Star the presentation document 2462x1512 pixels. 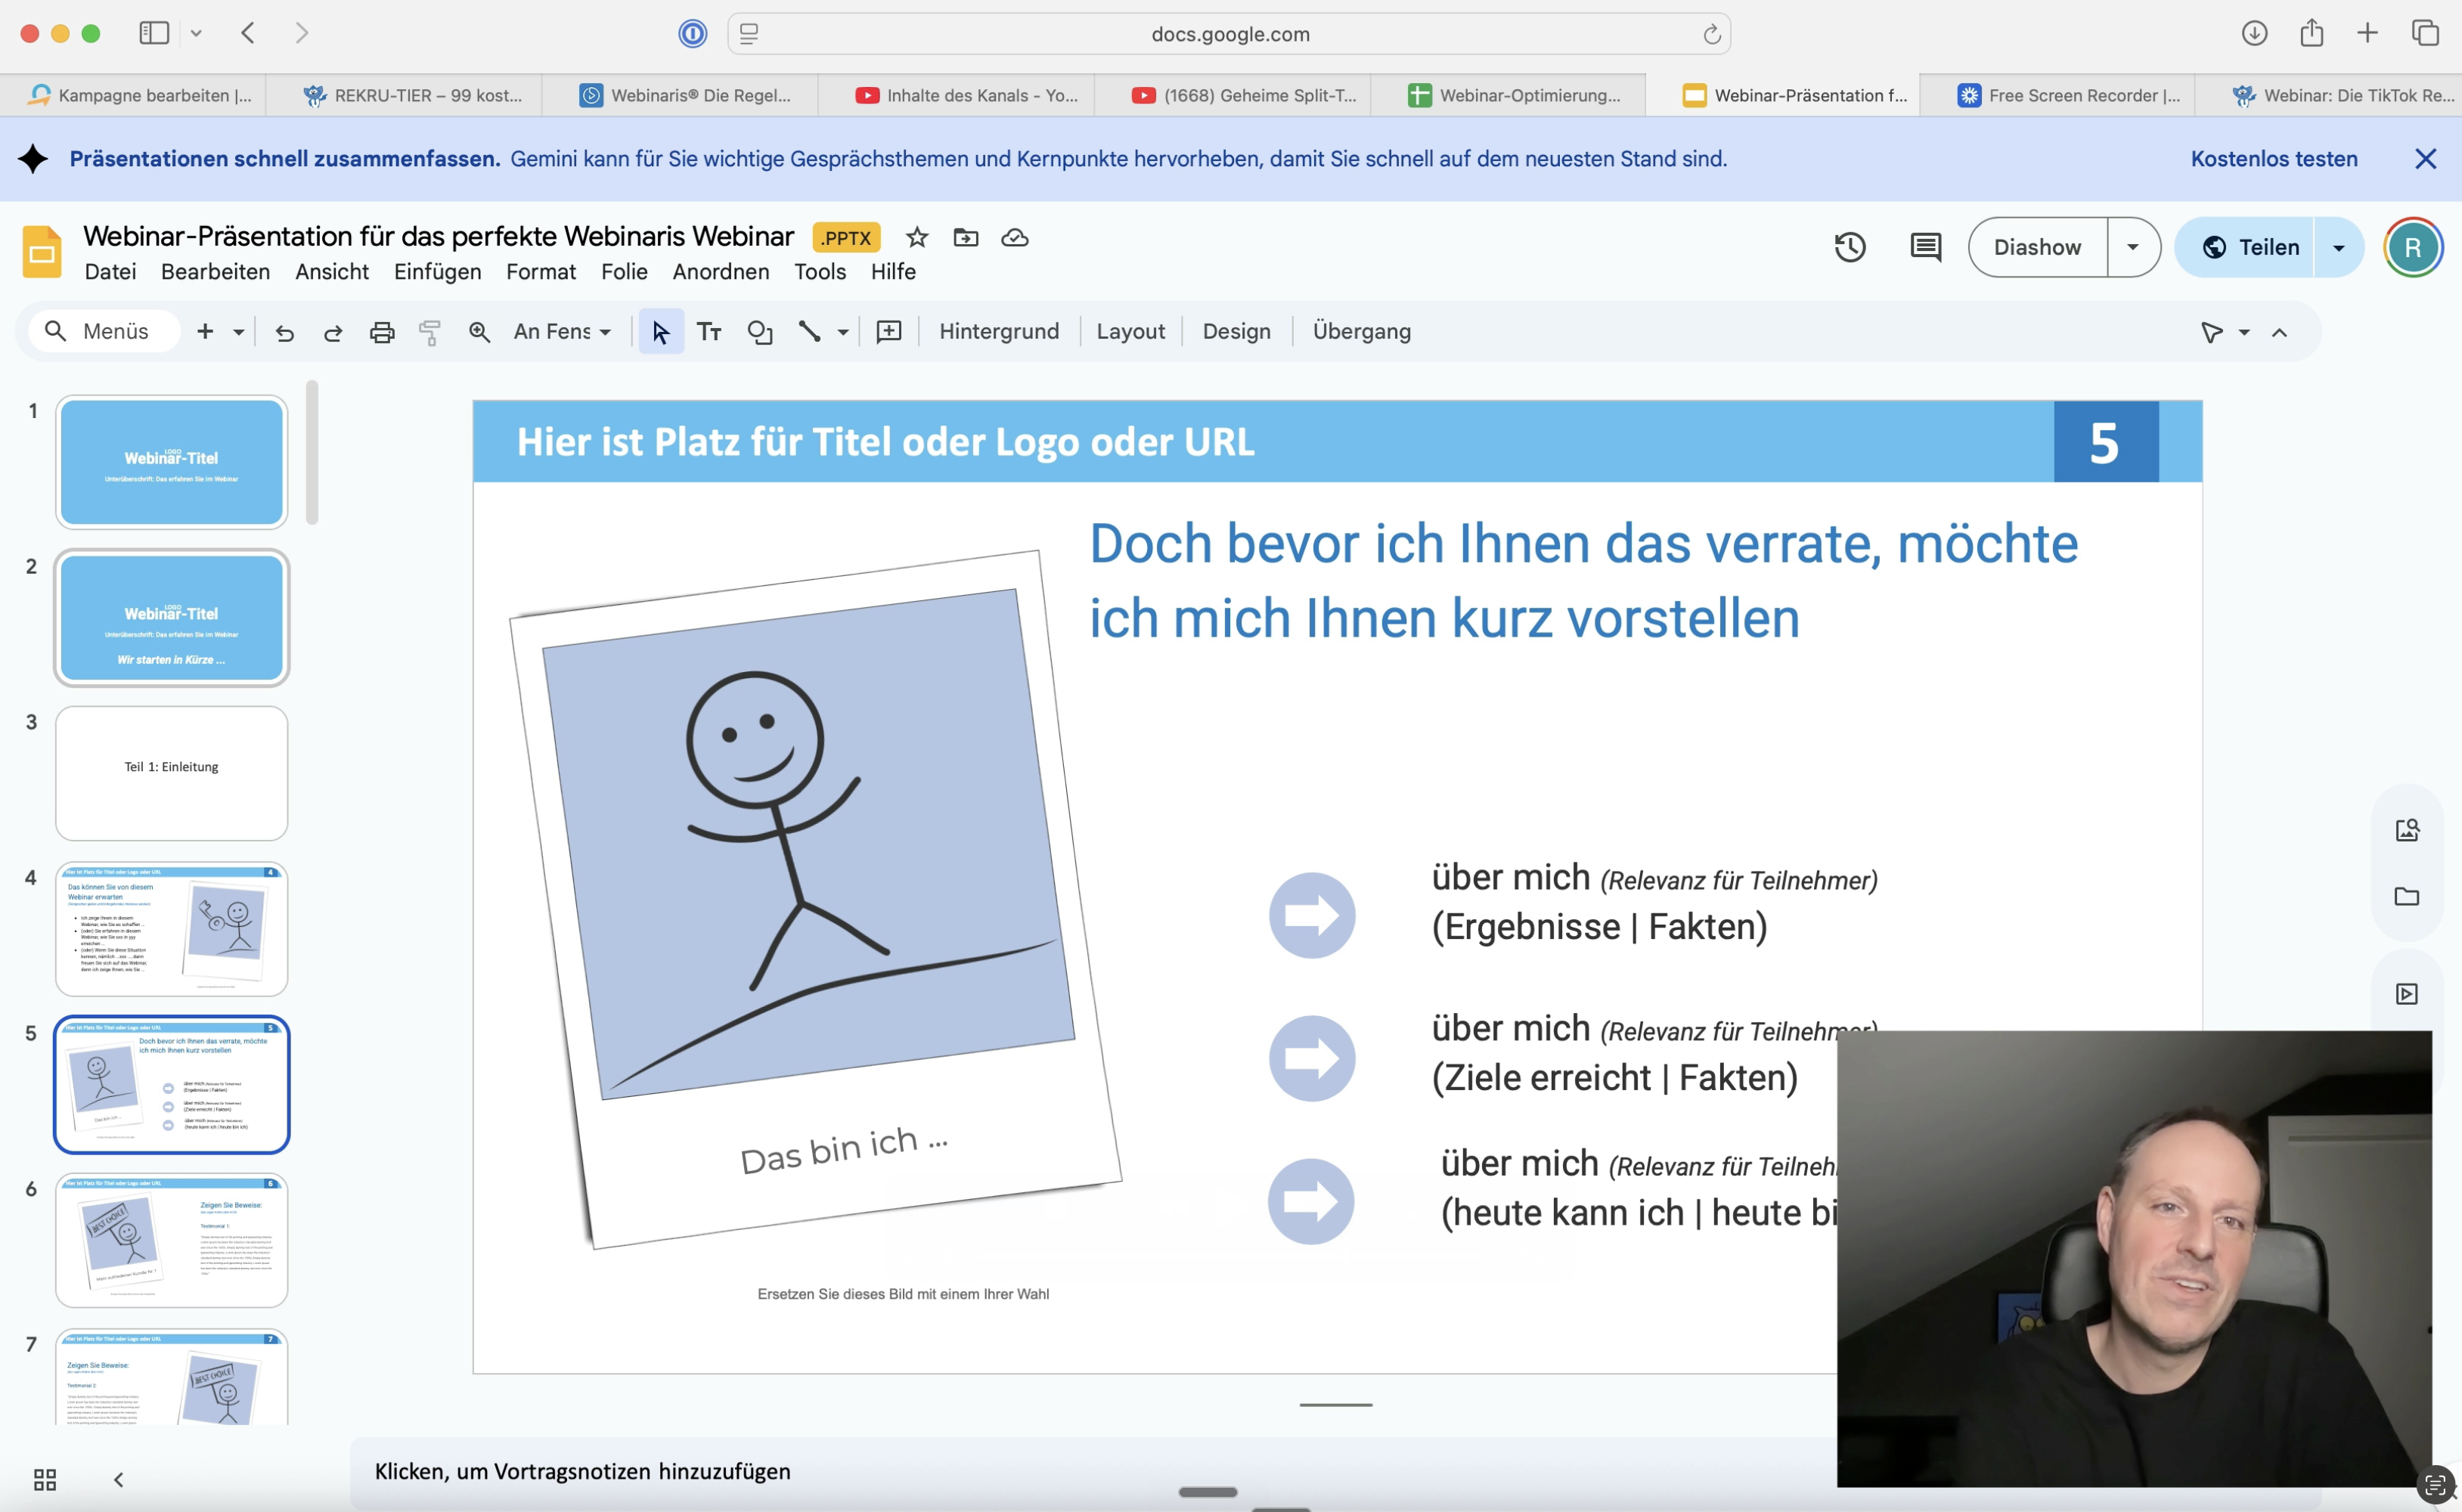[916, 237]
